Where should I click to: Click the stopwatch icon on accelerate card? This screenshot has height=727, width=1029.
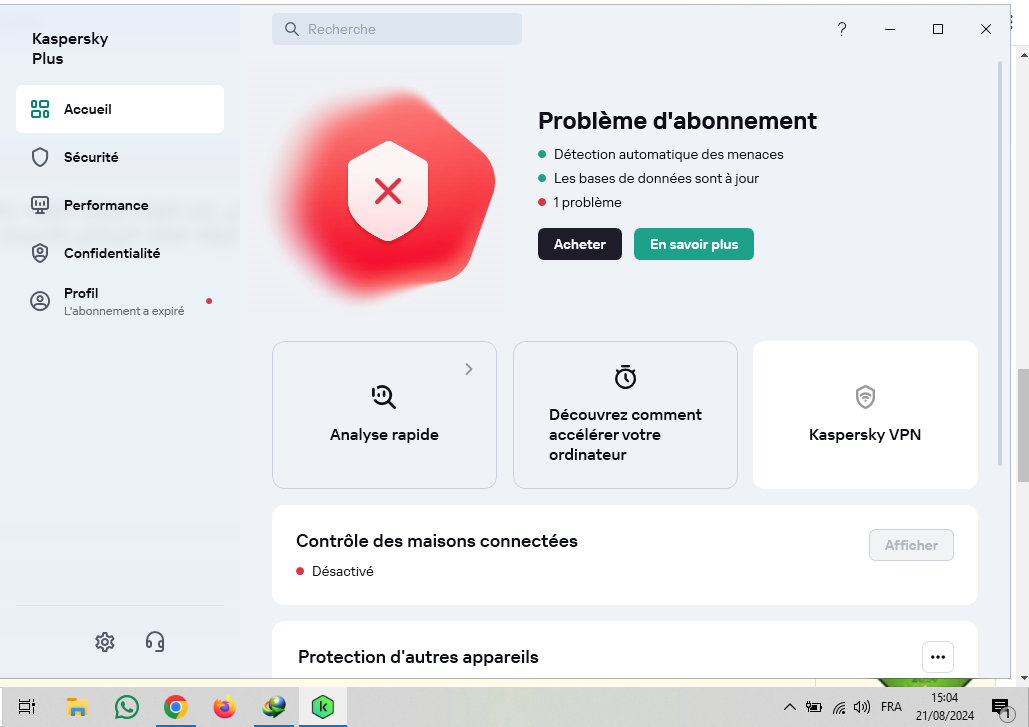point(625,377)
